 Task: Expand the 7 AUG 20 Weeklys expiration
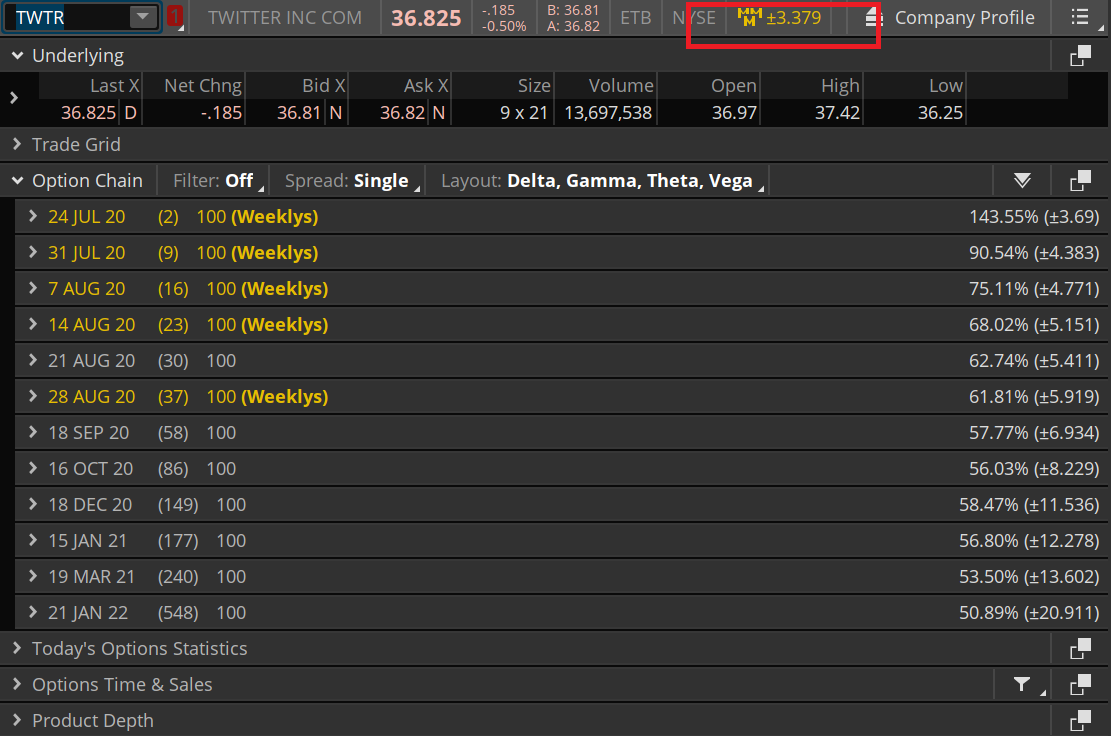point(33,288)
